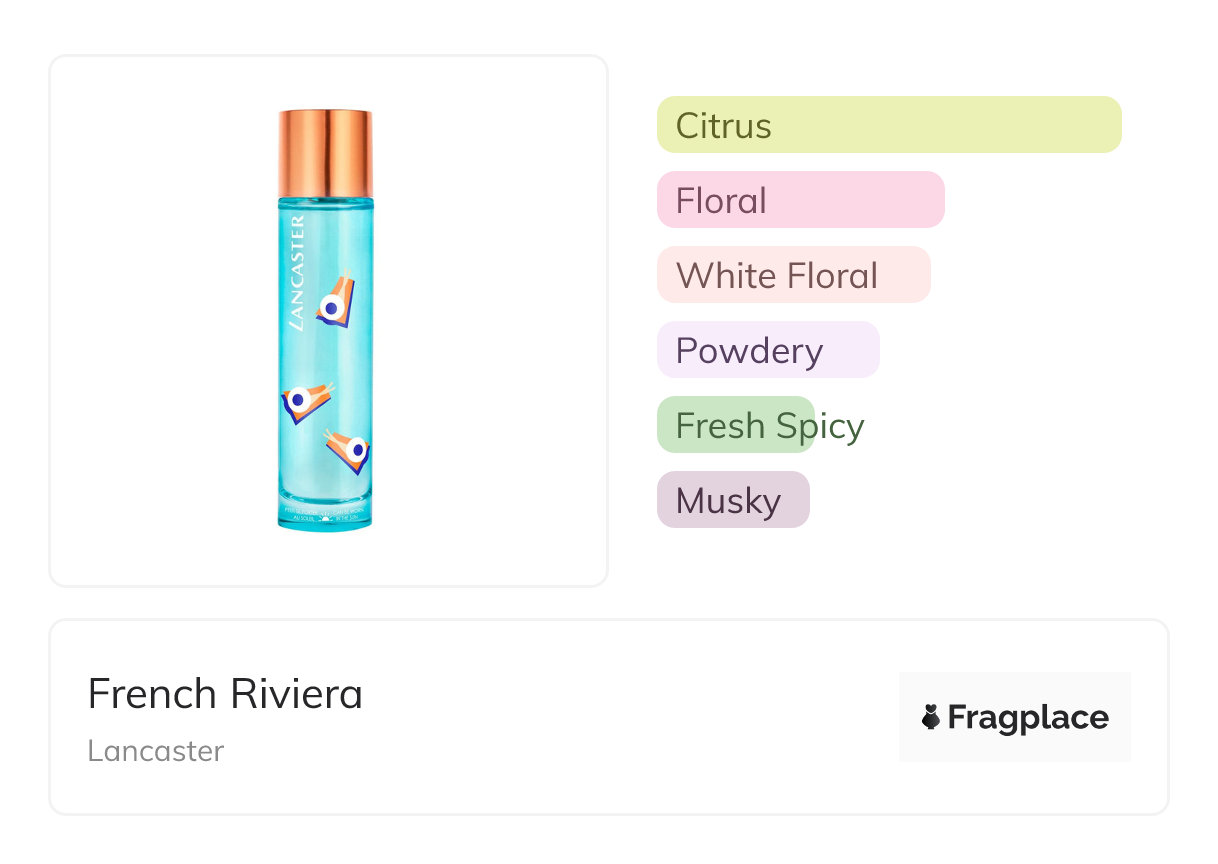Choose the White Floral accord bar
Image resolution: width=1218 pixels, height=864 pixels.
click(793, 275)
